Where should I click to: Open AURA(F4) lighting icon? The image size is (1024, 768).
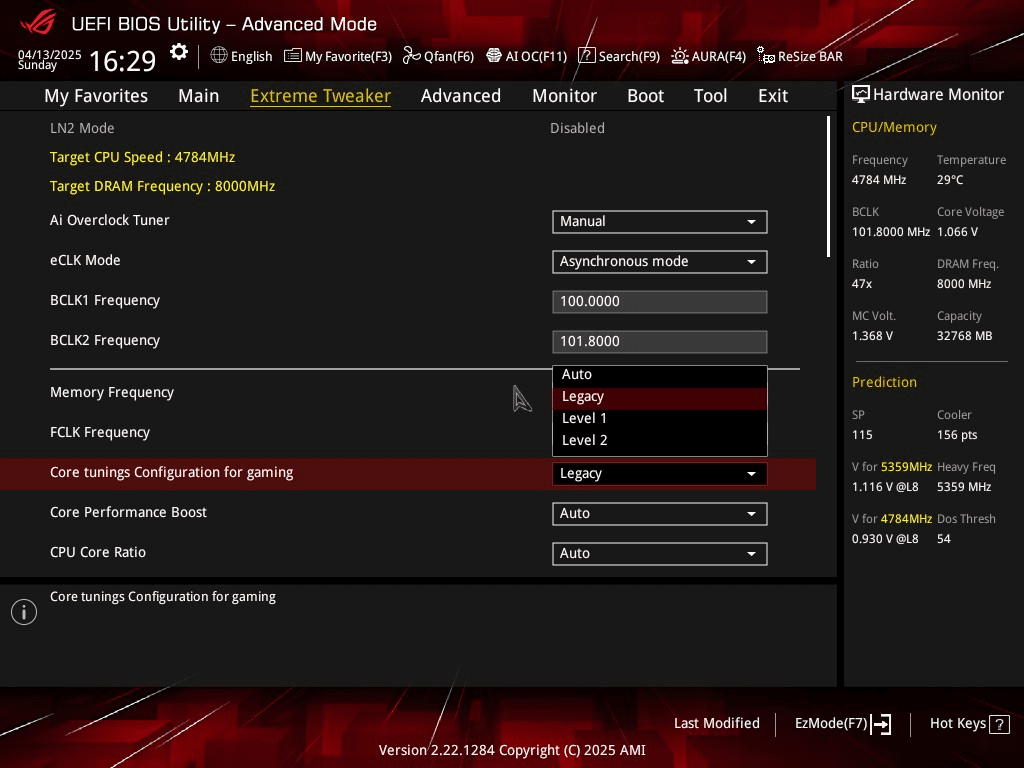coord(680,56)
